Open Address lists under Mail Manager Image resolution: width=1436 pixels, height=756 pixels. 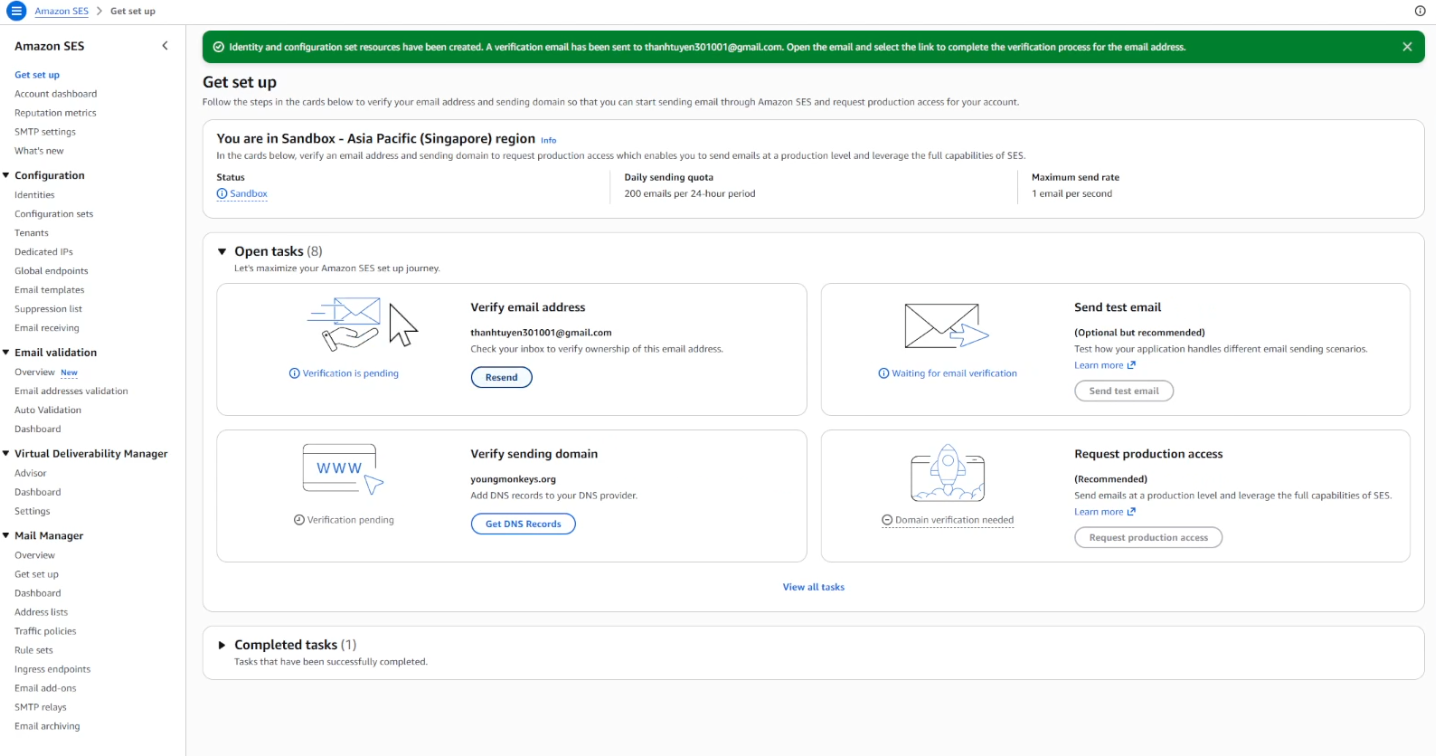coord(41,612)
